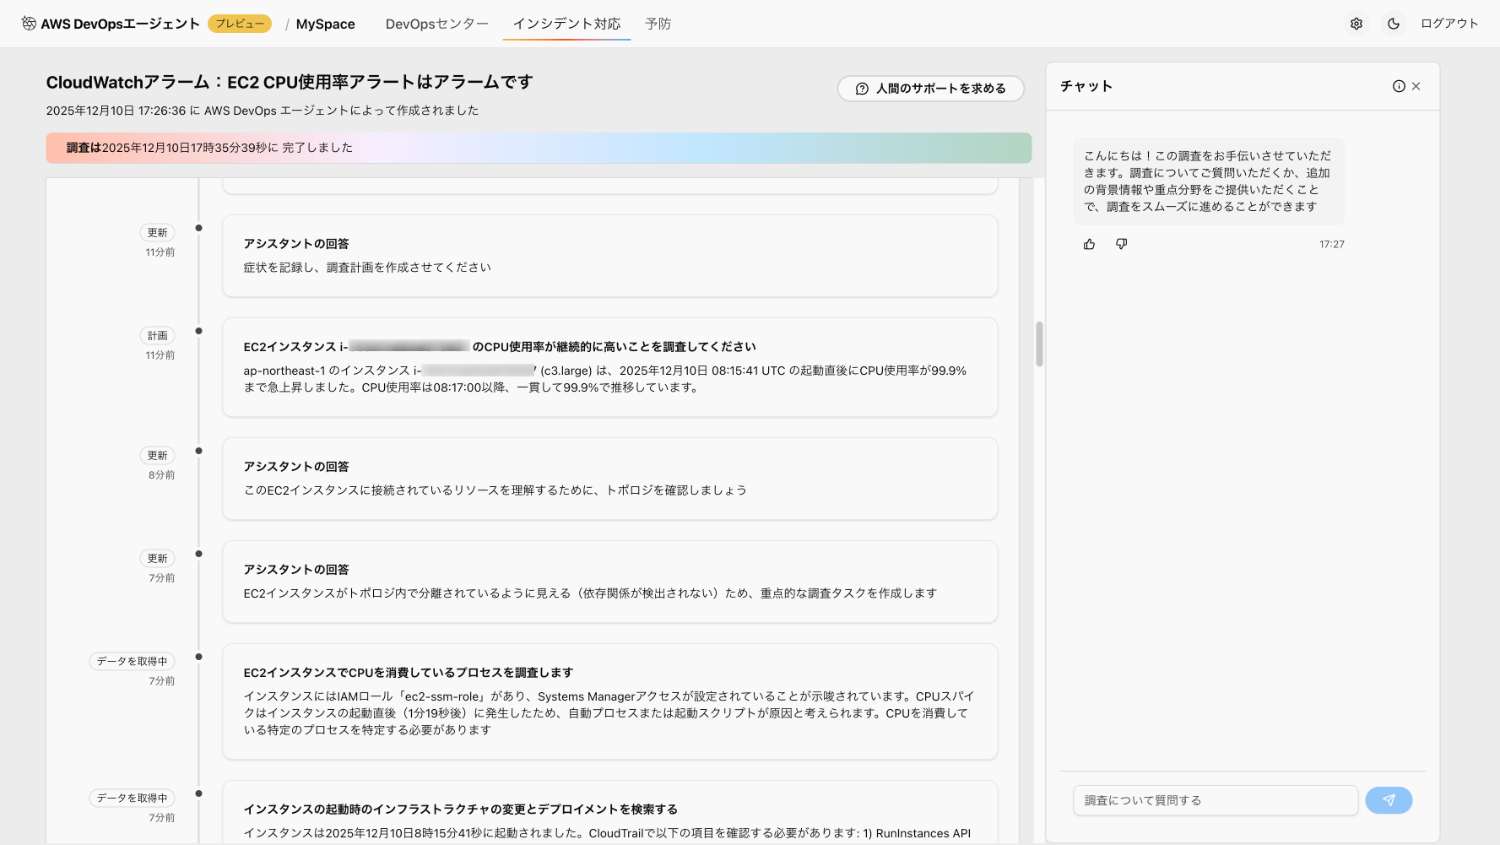Click the 人間のサポートを求める button
1500x845 pixels.
coord(930,89)
